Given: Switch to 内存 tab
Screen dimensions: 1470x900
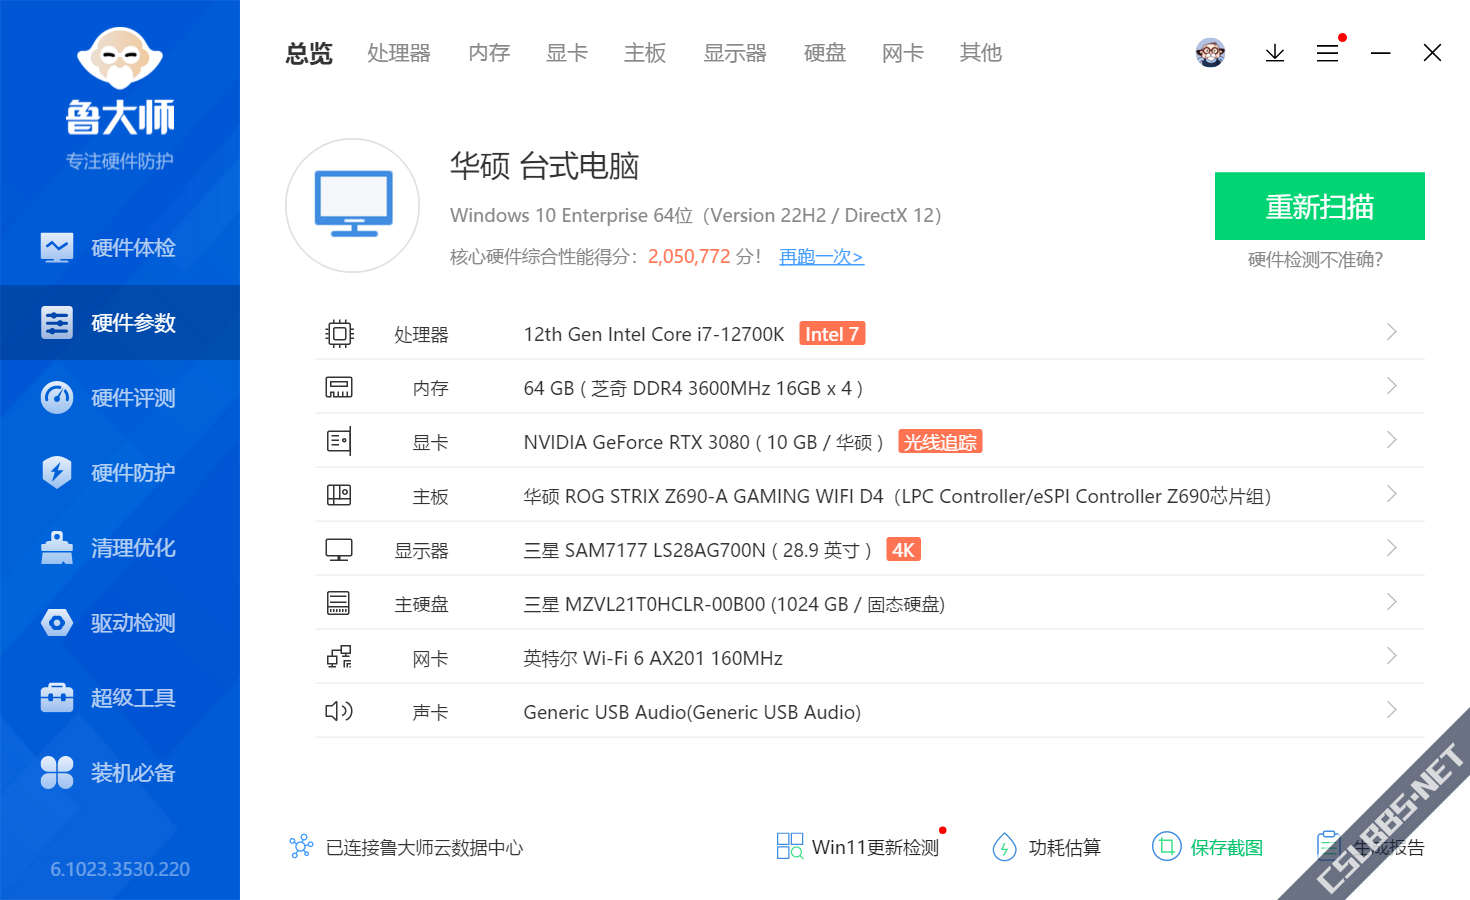Looking at the screenshot, I should coord(489,53).
